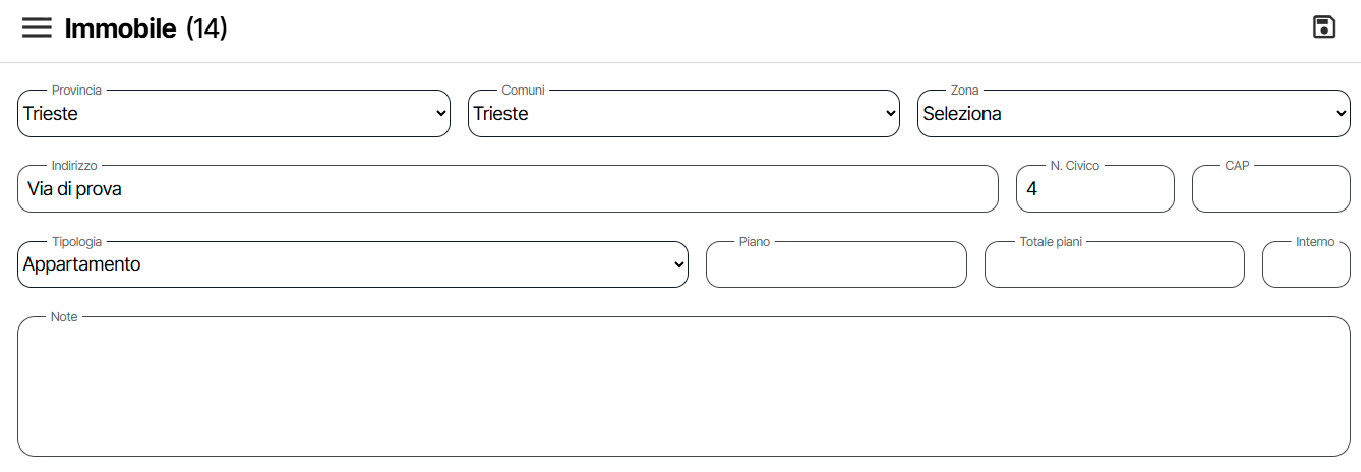Click the (14) record number in the header
This screenshot has height=472, width=1361.
(207, 29)
